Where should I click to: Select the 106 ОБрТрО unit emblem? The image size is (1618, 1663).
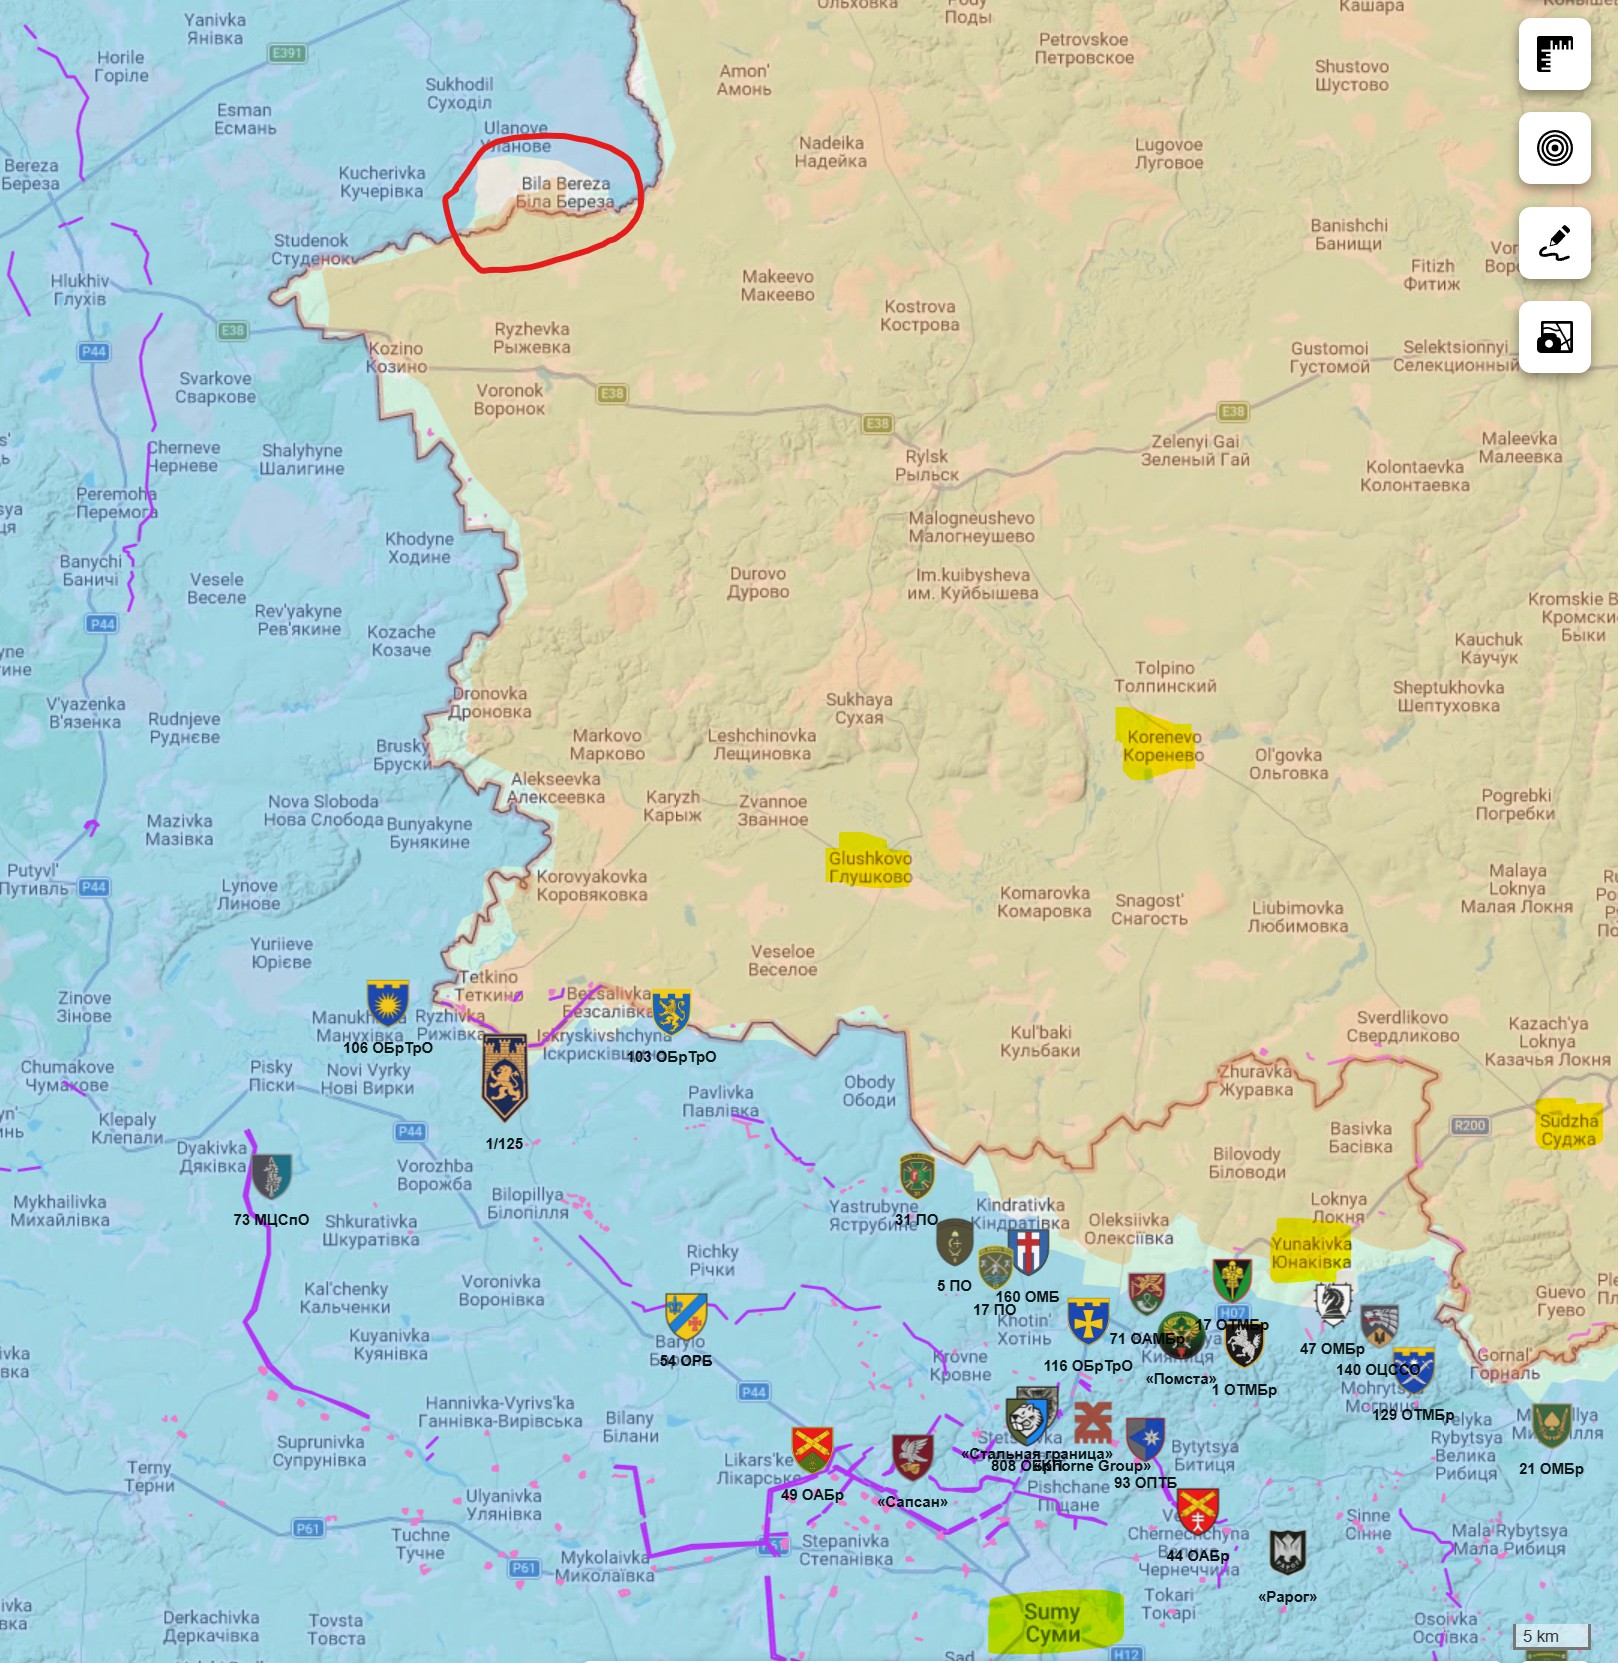pos(387,1002)
